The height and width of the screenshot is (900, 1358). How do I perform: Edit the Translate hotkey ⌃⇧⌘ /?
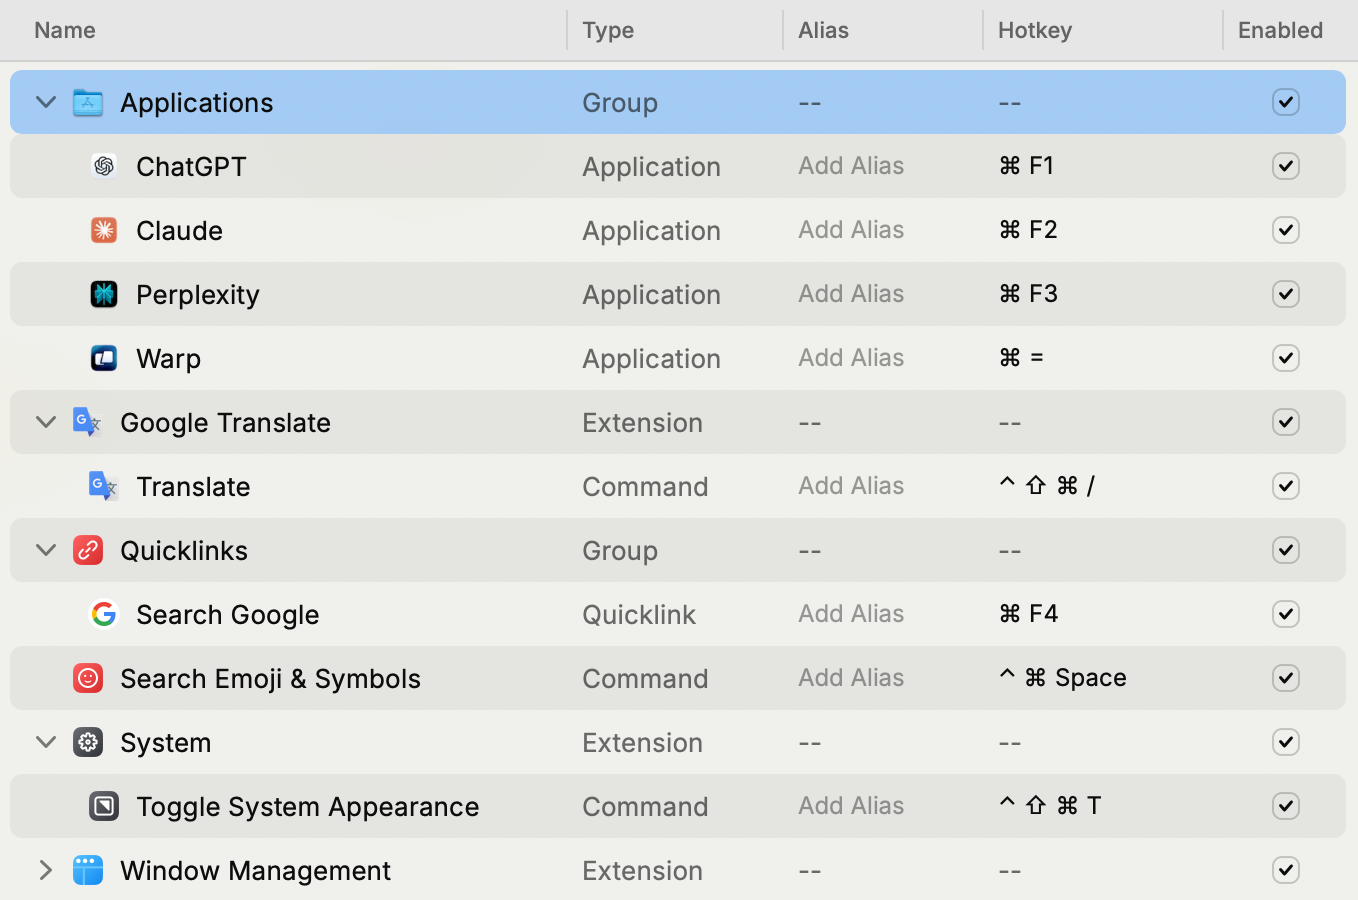1047,486
